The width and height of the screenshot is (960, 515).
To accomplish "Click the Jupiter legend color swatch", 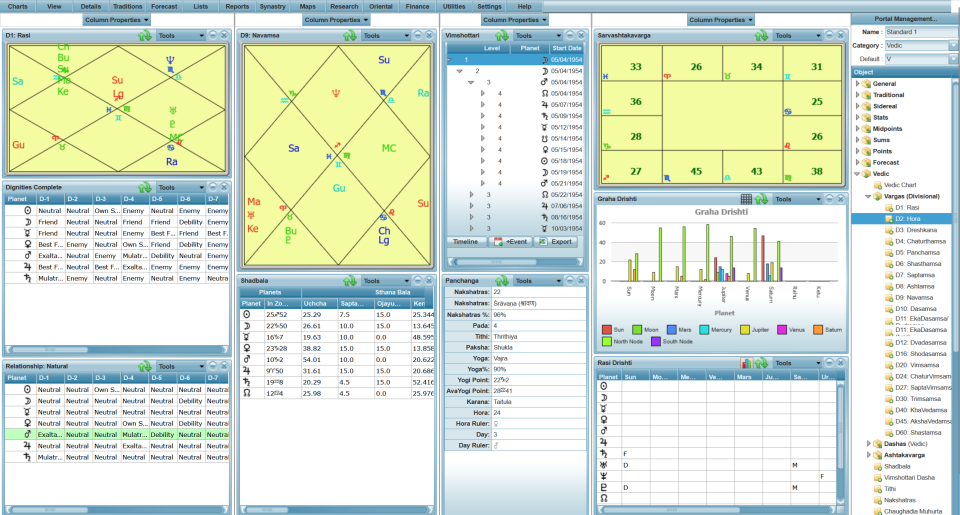I will point(744,329).
